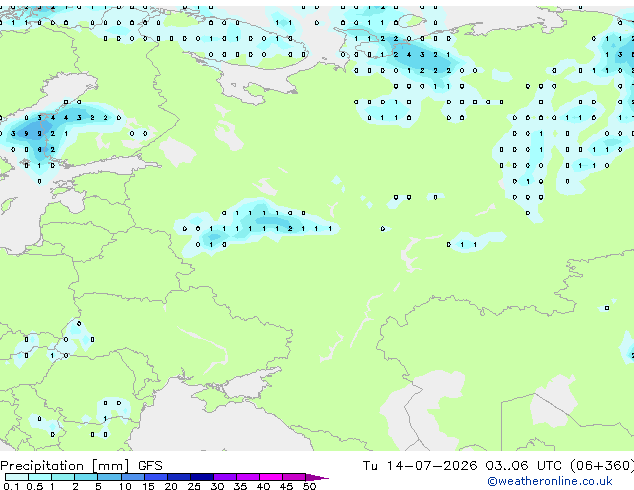Pick the 2–5 mm legend swatch
Image resolution: width=634 pixels, height=490 pixels.
pos(86,477)
